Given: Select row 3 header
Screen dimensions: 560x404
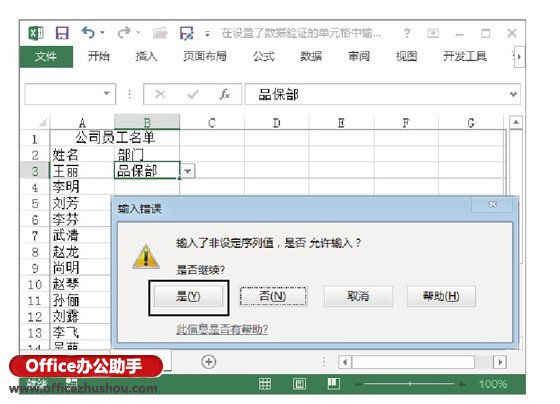Looking at the screenshot, I should point(35,171).
